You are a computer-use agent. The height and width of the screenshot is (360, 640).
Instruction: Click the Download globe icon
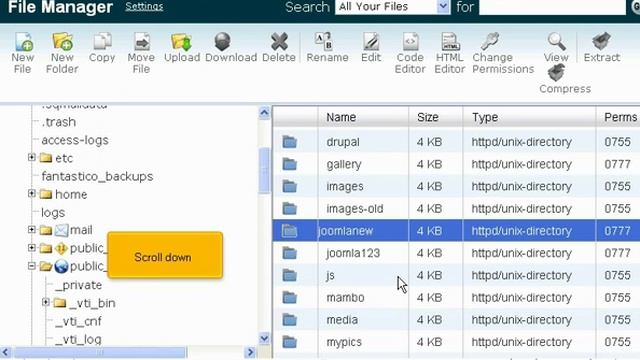coord(222,42)
